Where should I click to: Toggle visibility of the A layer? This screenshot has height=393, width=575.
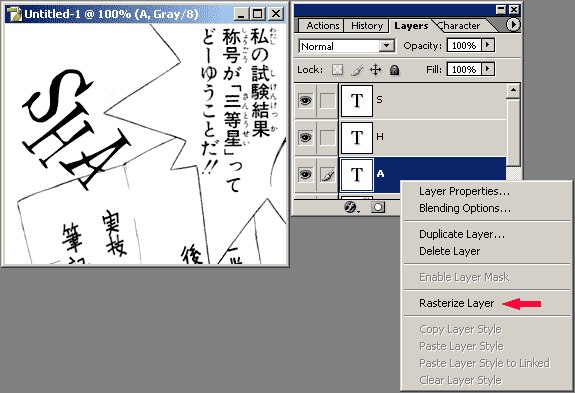[305, 175]
